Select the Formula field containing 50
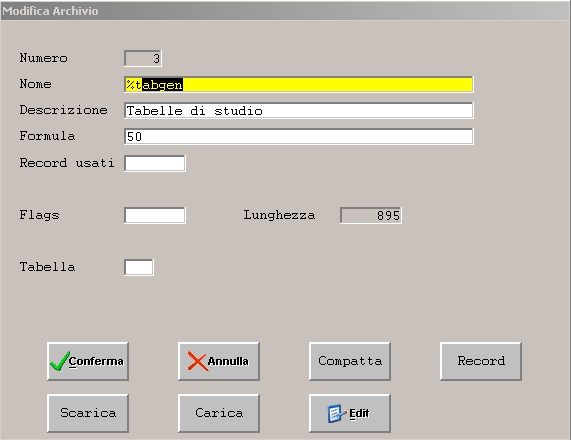571x440 pixels. coord(299,136)
